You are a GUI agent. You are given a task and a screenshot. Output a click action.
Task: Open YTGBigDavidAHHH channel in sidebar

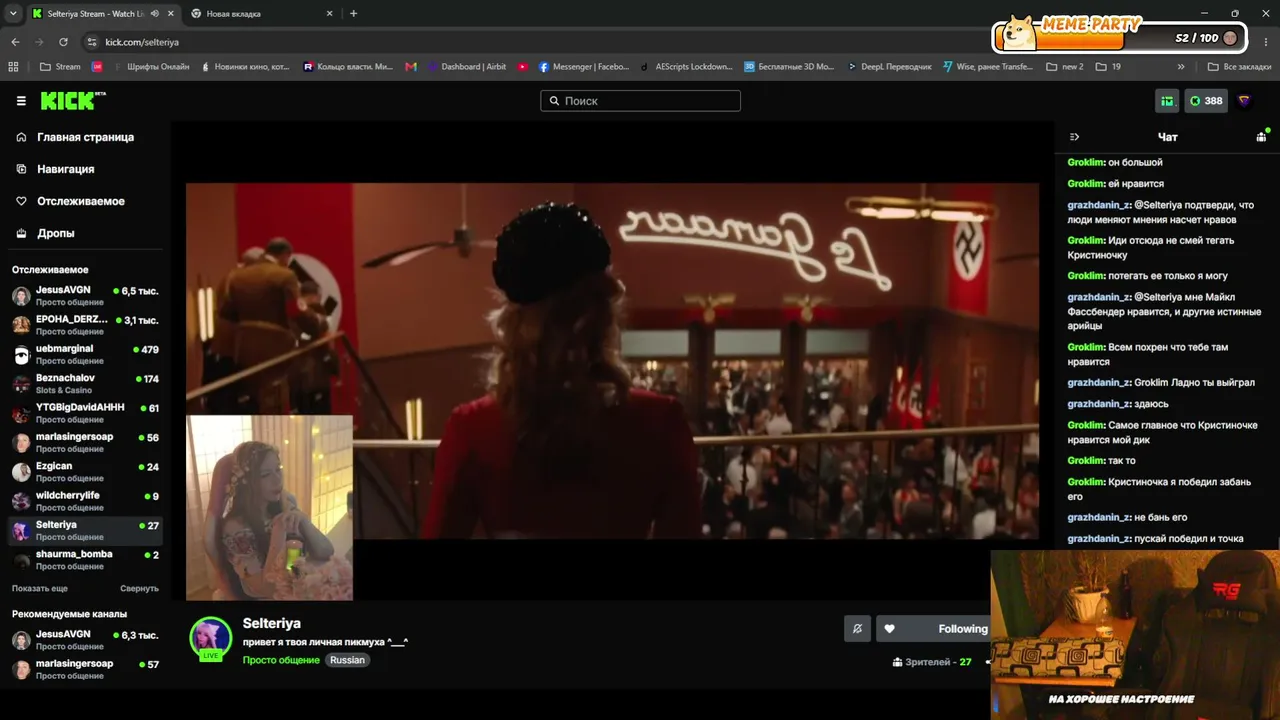(x=85, y=413)
